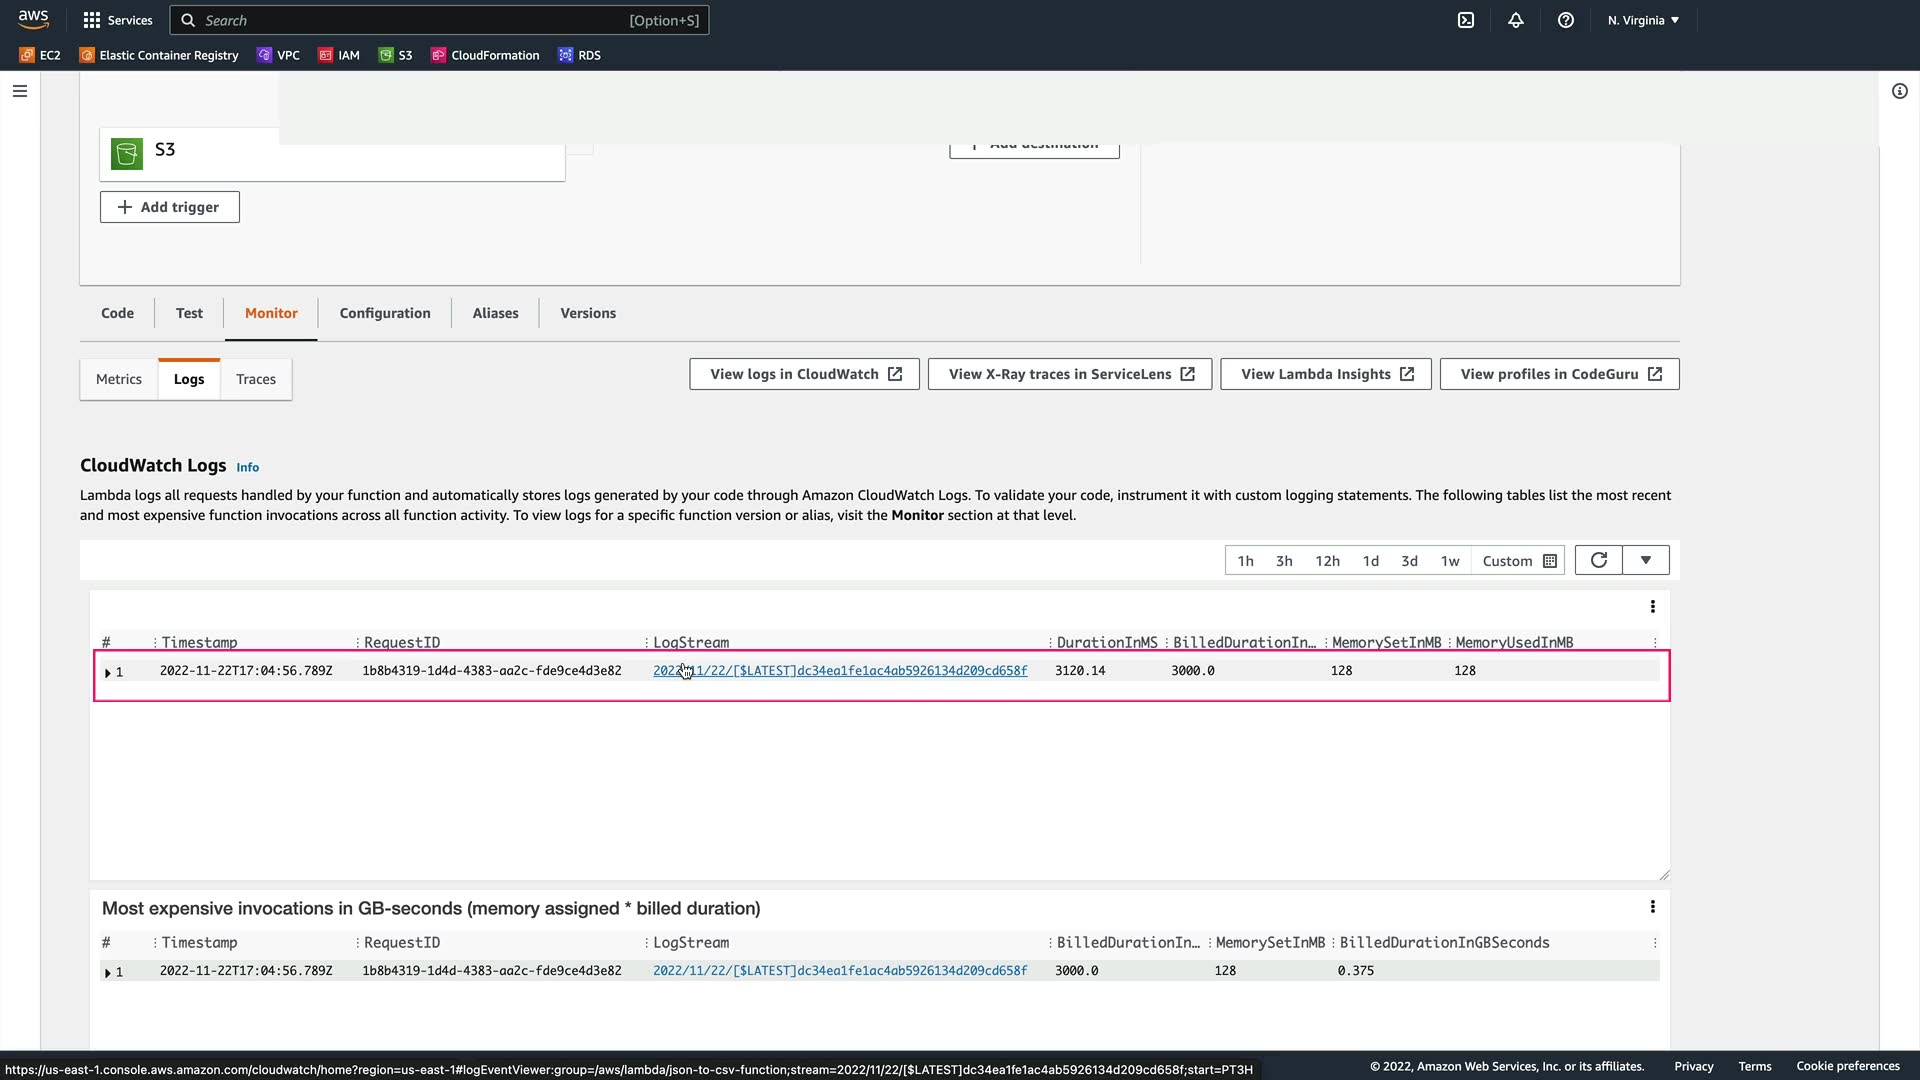Switch to the Metrics sub-tab
1920x1080 pixels.
point(119,379)
